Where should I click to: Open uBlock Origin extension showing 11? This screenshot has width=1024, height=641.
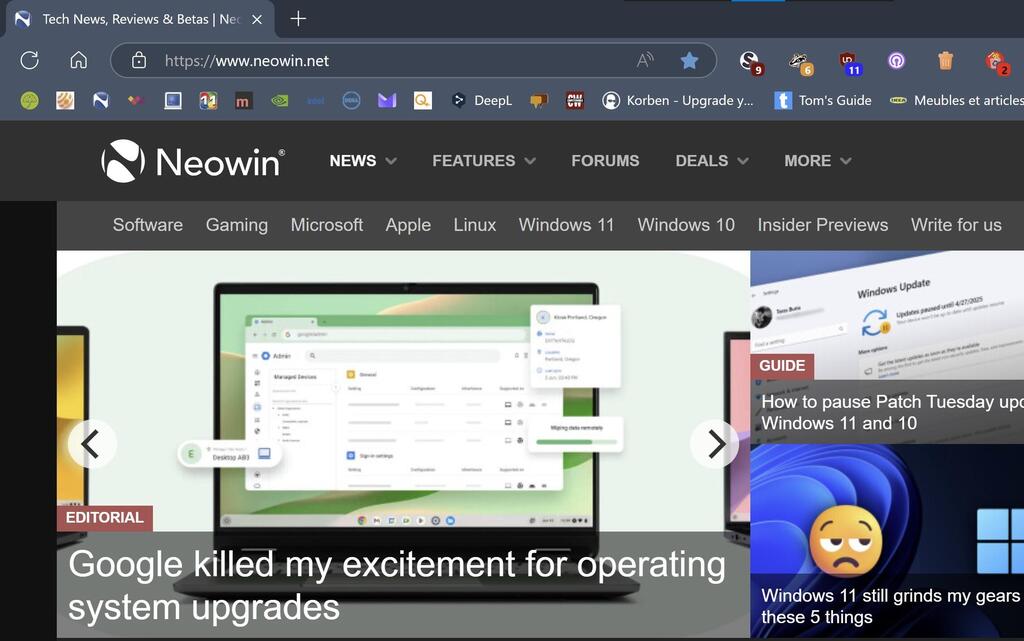click(x=850, y=63)
